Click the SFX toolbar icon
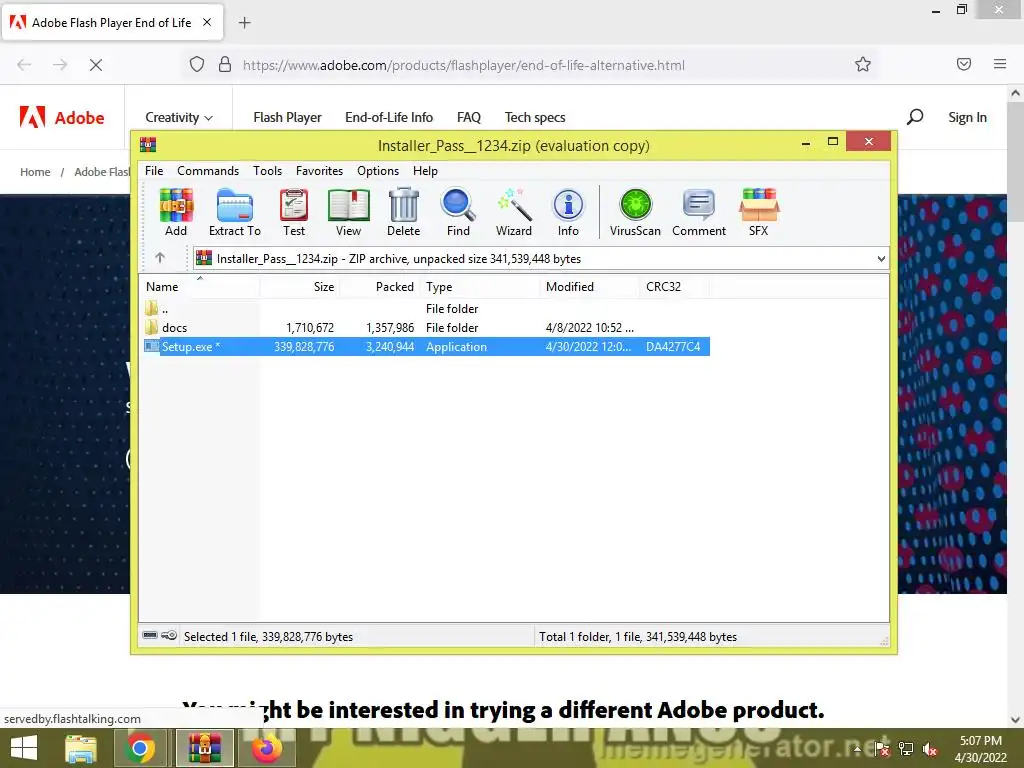Image resolution: width=1024 pixels, height=768 pixels. coord(759,212)
